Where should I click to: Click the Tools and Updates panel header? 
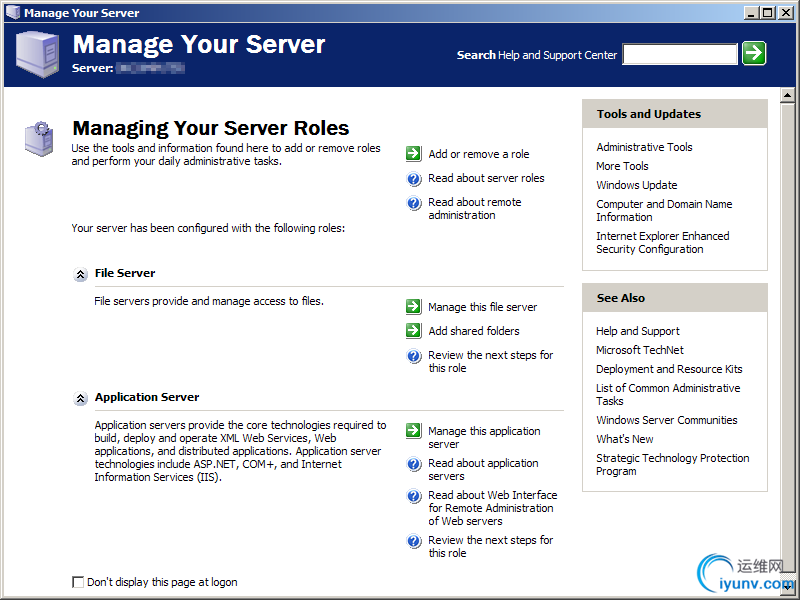[674, 114]
